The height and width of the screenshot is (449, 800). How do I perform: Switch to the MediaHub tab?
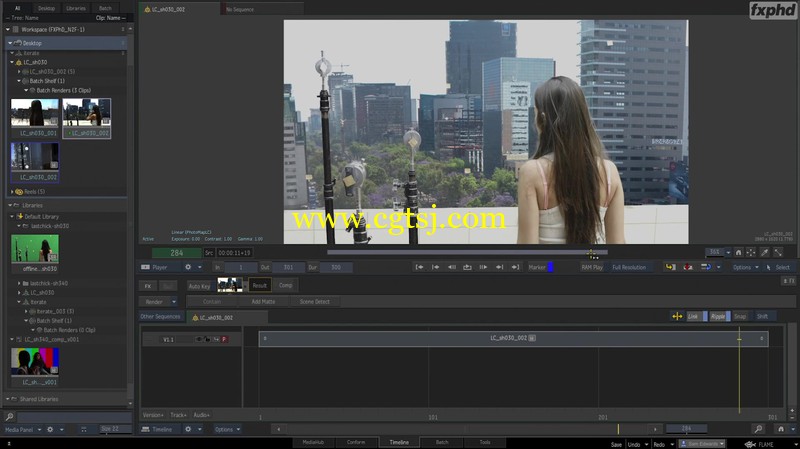(x=313, y=442)
